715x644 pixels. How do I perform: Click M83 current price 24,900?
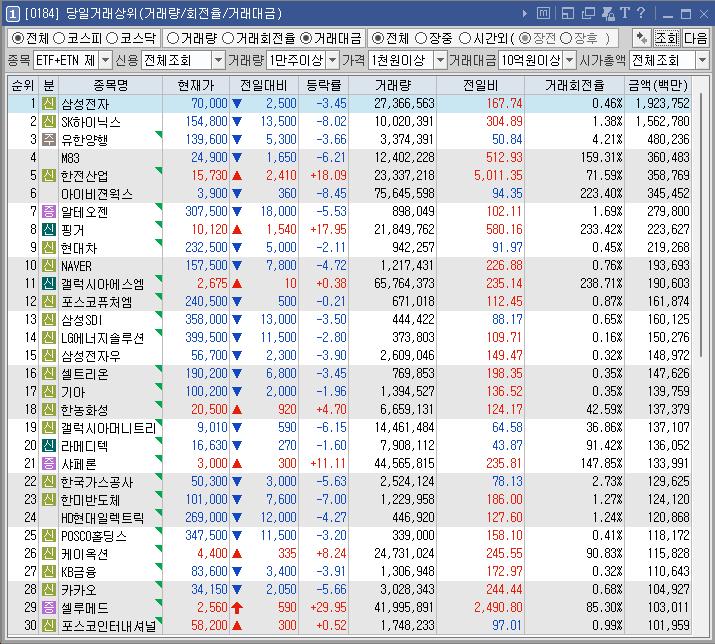209,157
